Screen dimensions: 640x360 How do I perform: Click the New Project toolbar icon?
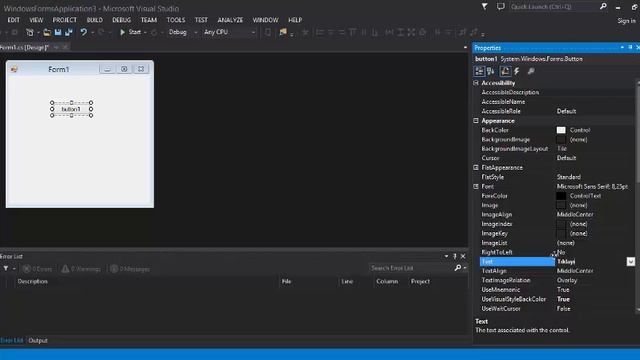pyautogui.click(x=30, y=32)
